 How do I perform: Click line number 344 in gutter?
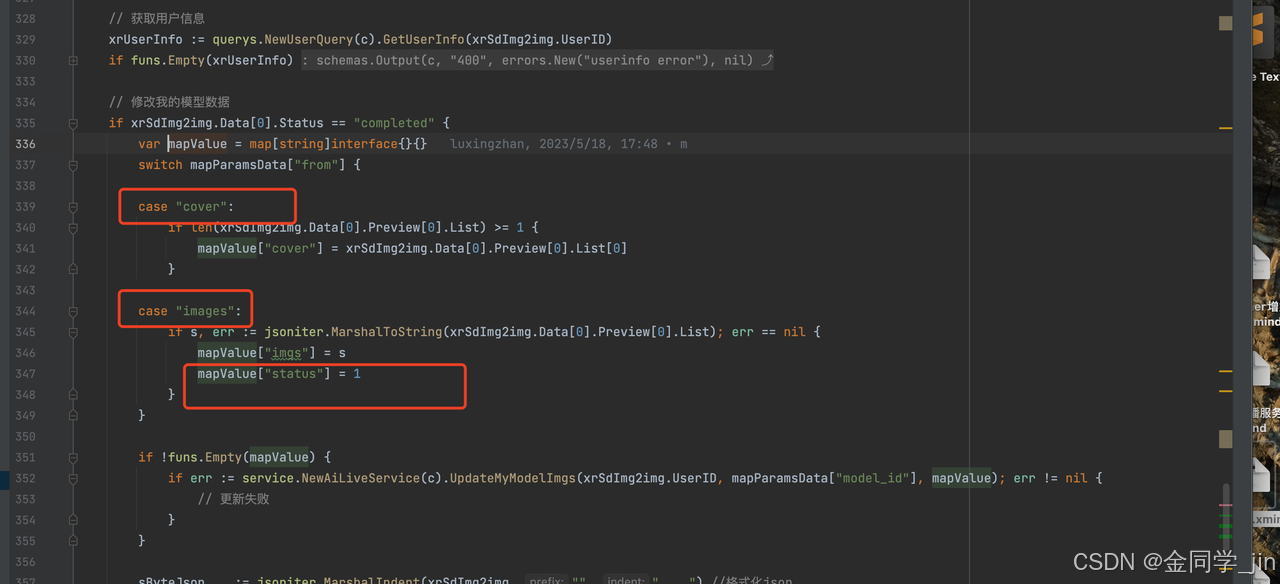click(25, 311)
